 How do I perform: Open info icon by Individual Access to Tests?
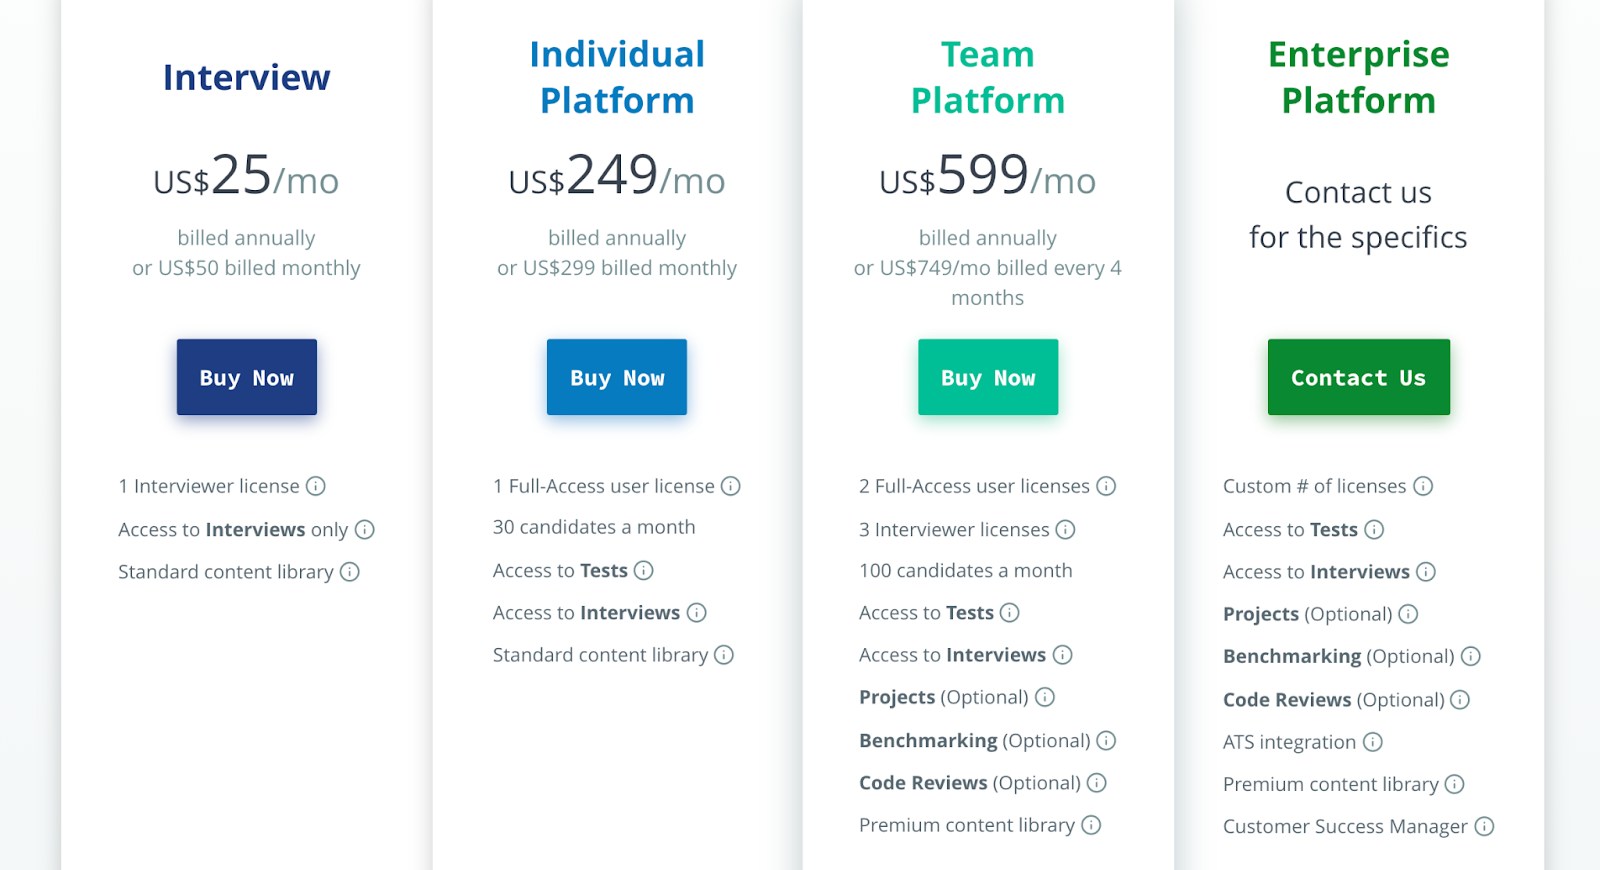point(644,571)
